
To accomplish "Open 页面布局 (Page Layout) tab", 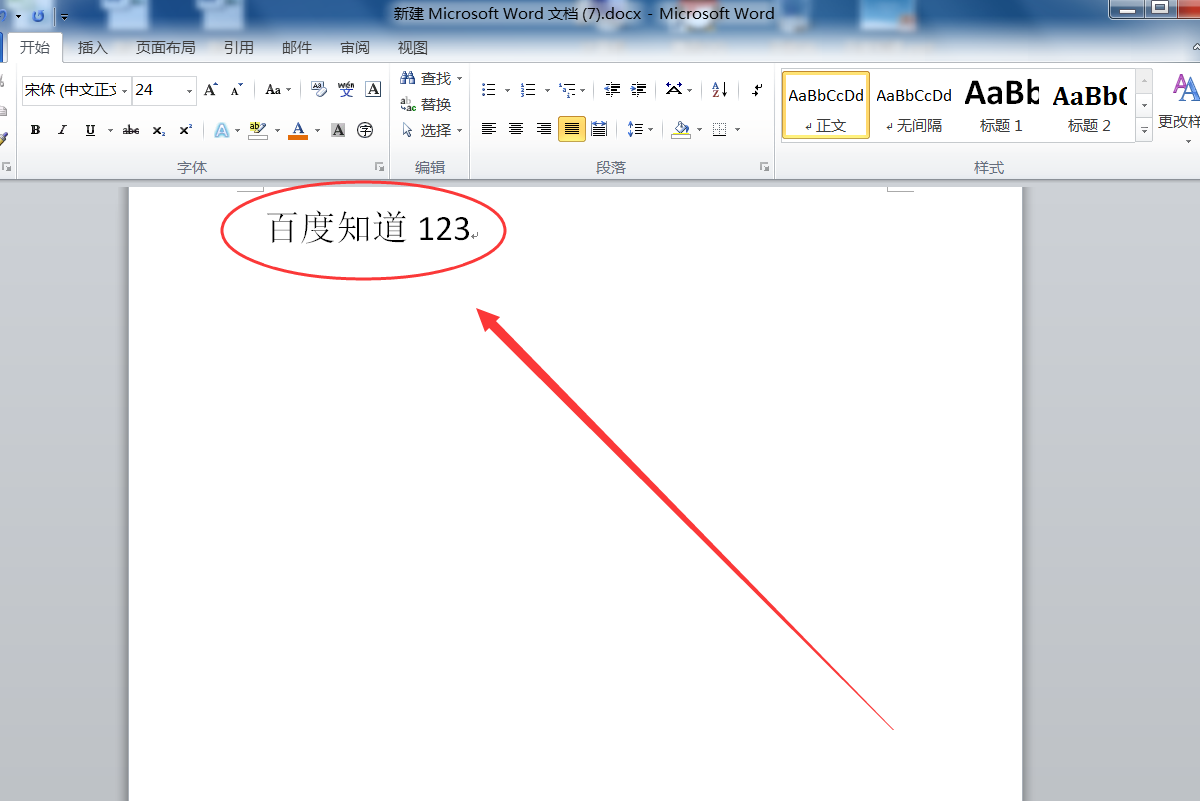I will [x=166, y=47].
